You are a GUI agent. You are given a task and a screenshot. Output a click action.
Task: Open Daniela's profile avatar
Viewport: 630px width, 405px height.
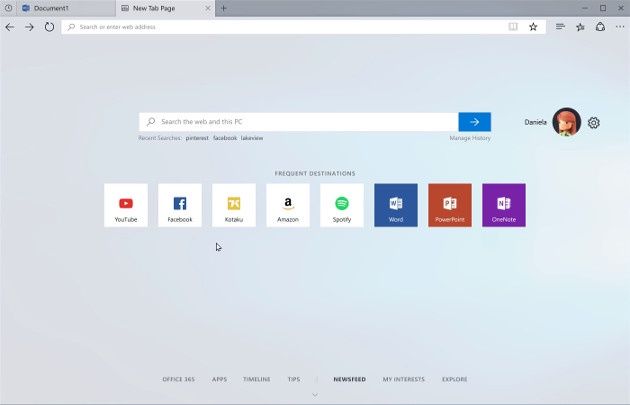567,122
